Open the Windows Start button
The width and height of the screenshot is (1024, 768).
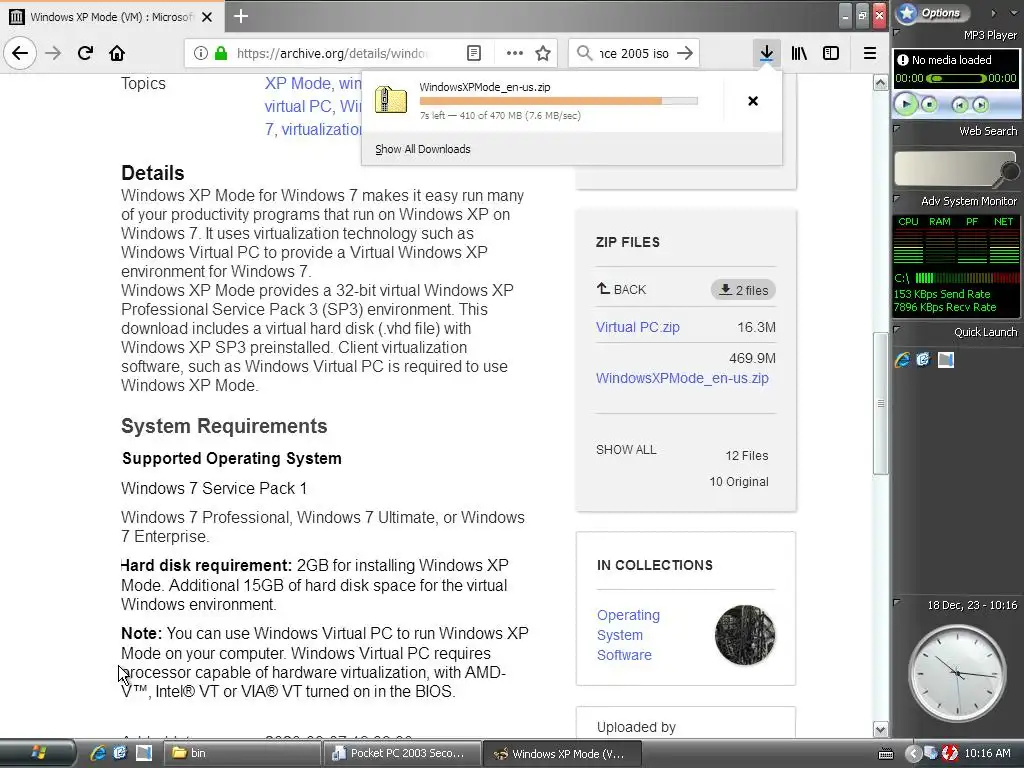tap(38, 753)
